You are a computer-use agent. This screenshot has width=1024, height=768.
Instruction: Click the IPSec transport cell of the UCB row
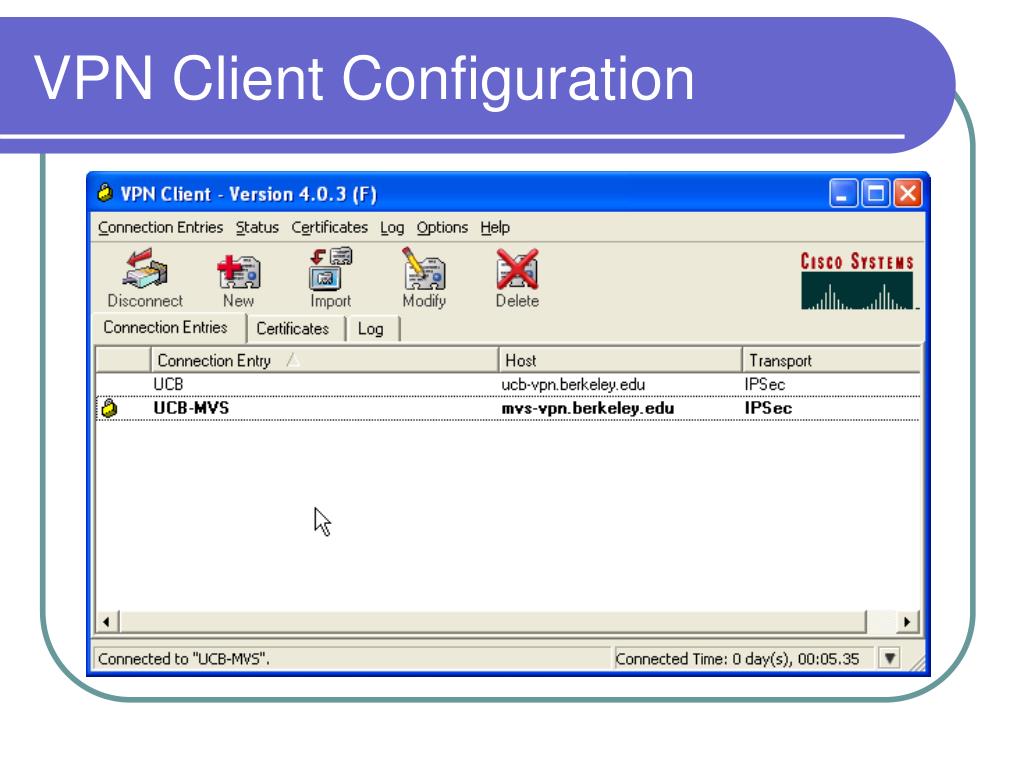764,385
